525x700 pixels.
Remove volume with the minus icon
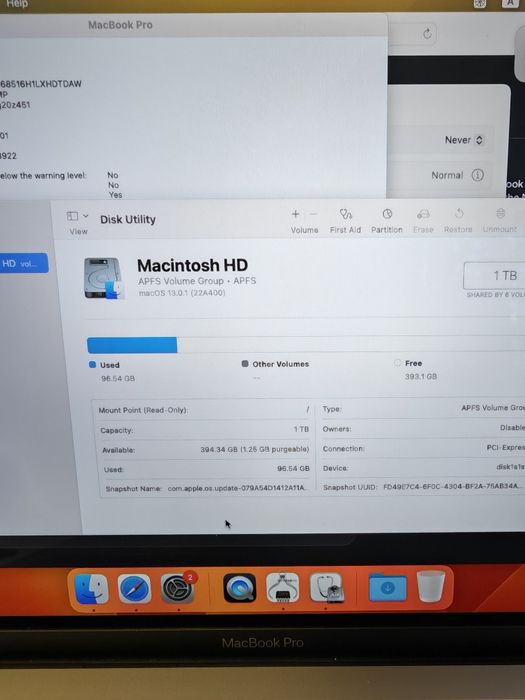313,214
